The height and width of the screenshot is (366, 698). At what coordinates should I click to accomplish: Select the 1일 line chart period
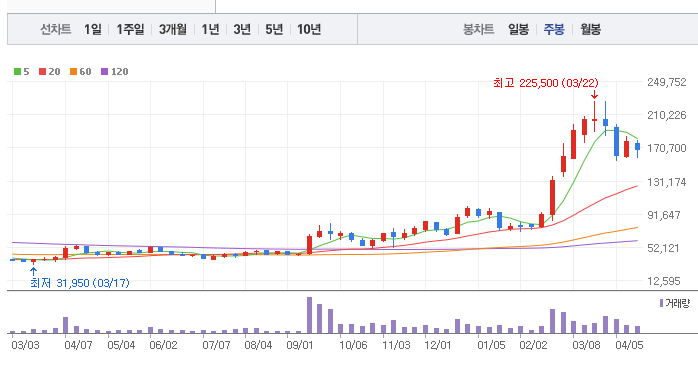(x=93, y=29)
